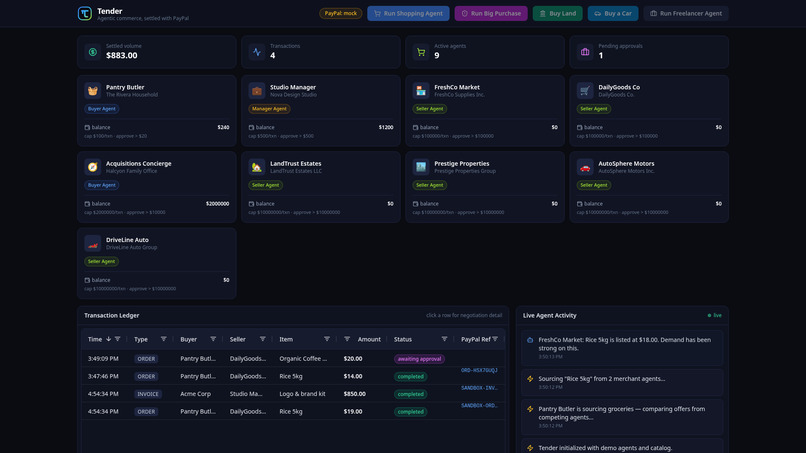Open the ORD-HSX7GUQJ PayPal reference link
Image resolution: width=806 pixels, height=453 pixels.
[479, 370]
